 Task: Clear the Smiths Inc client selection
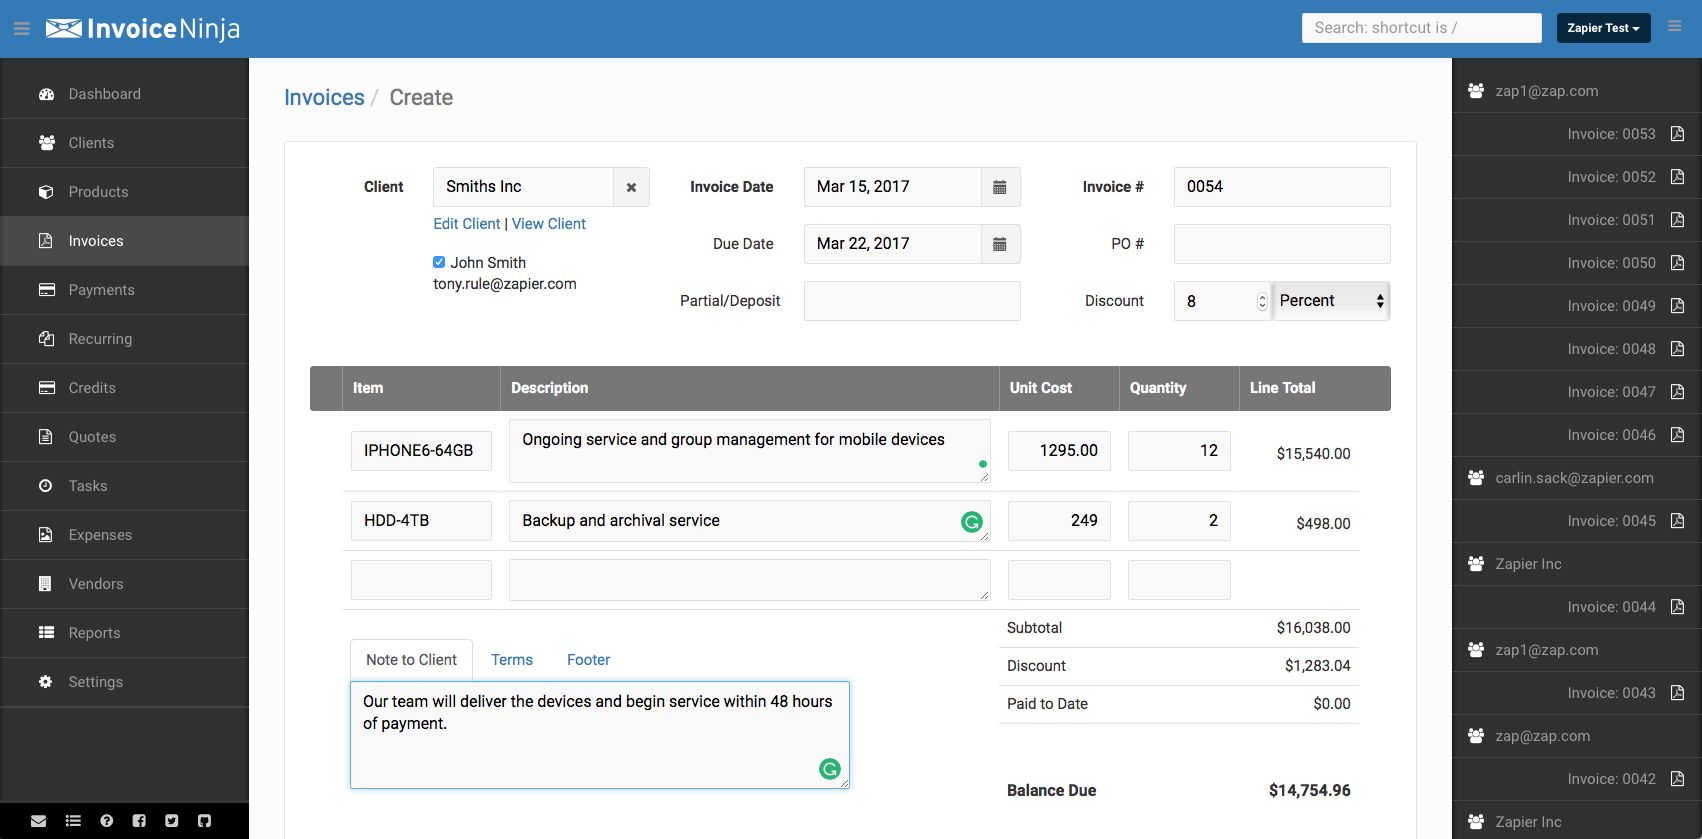pyautogui.click(x=631, y=187)
